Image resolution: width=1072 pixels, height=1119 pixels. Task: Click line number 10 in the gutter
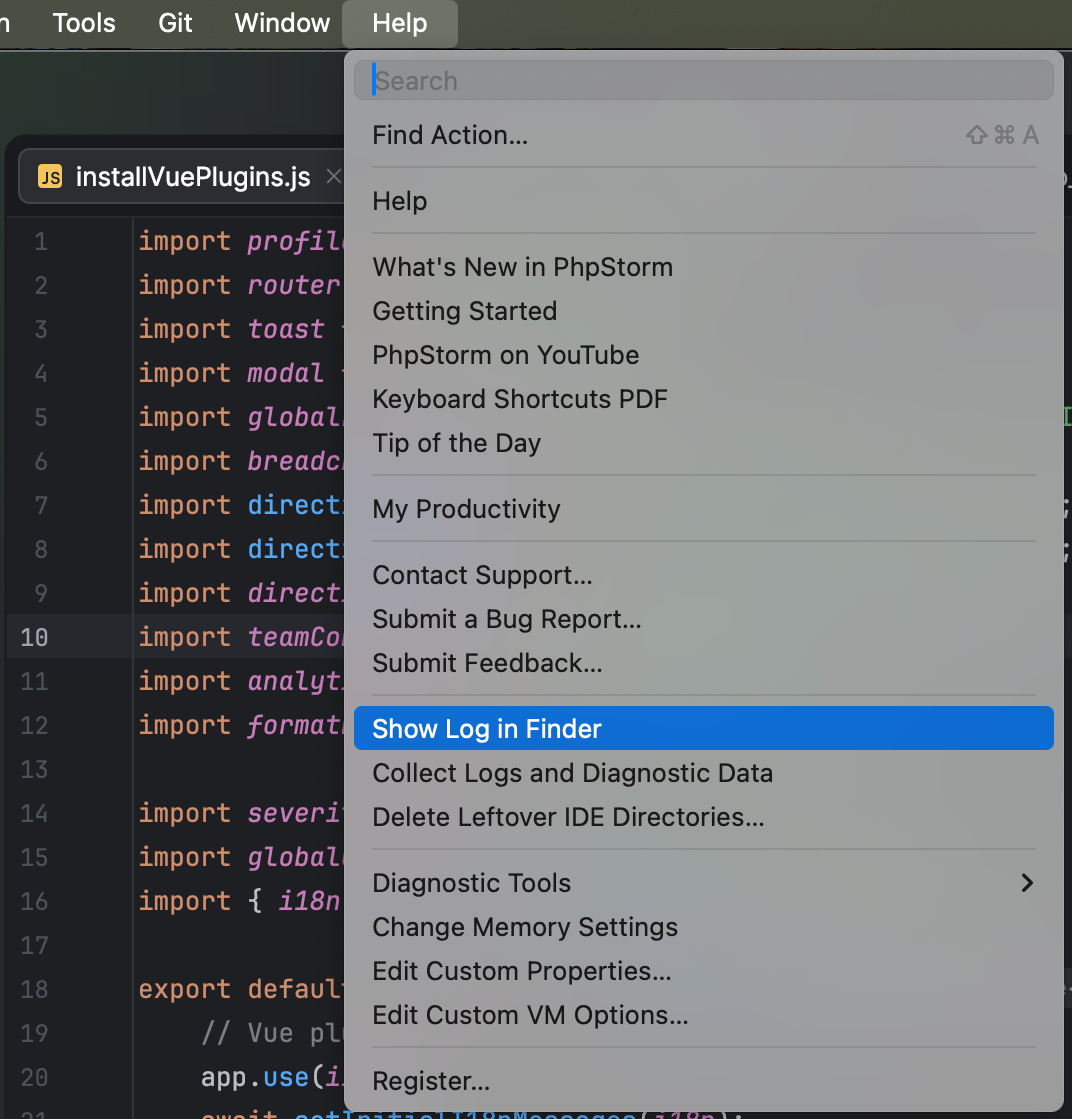point(35,637)
